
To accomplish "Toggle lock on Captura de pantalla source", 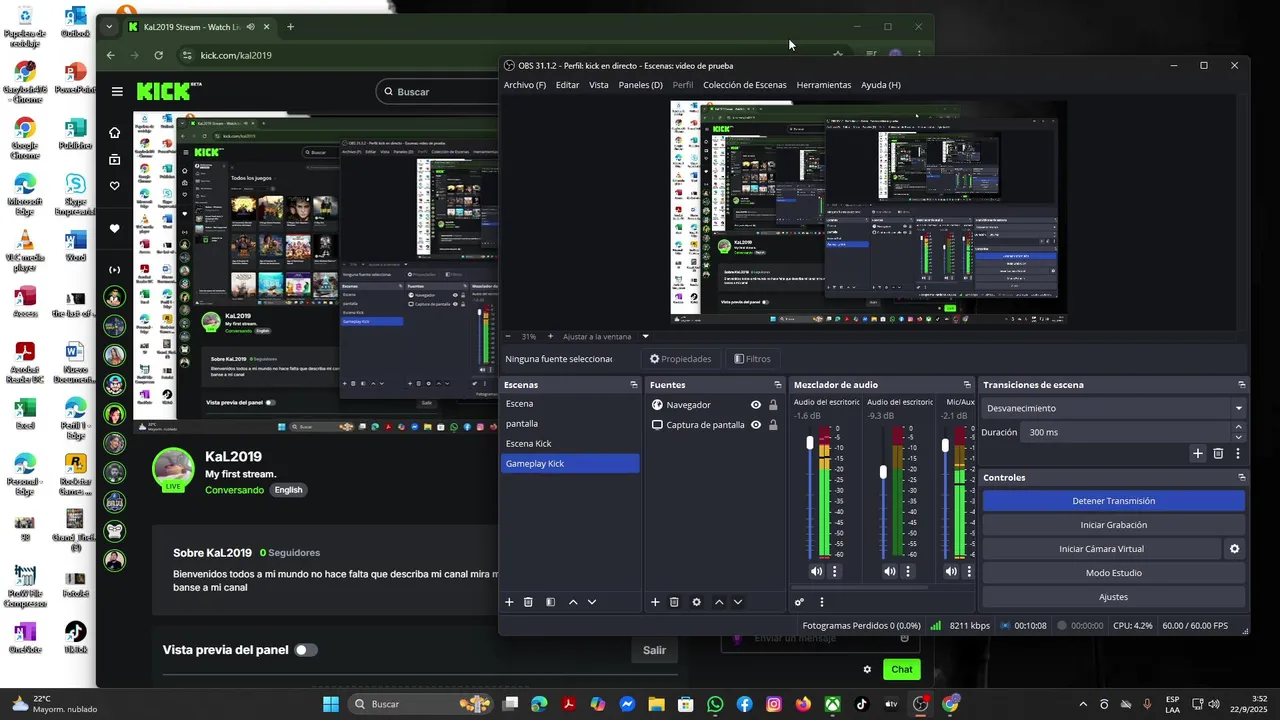I will pos(773,425).
